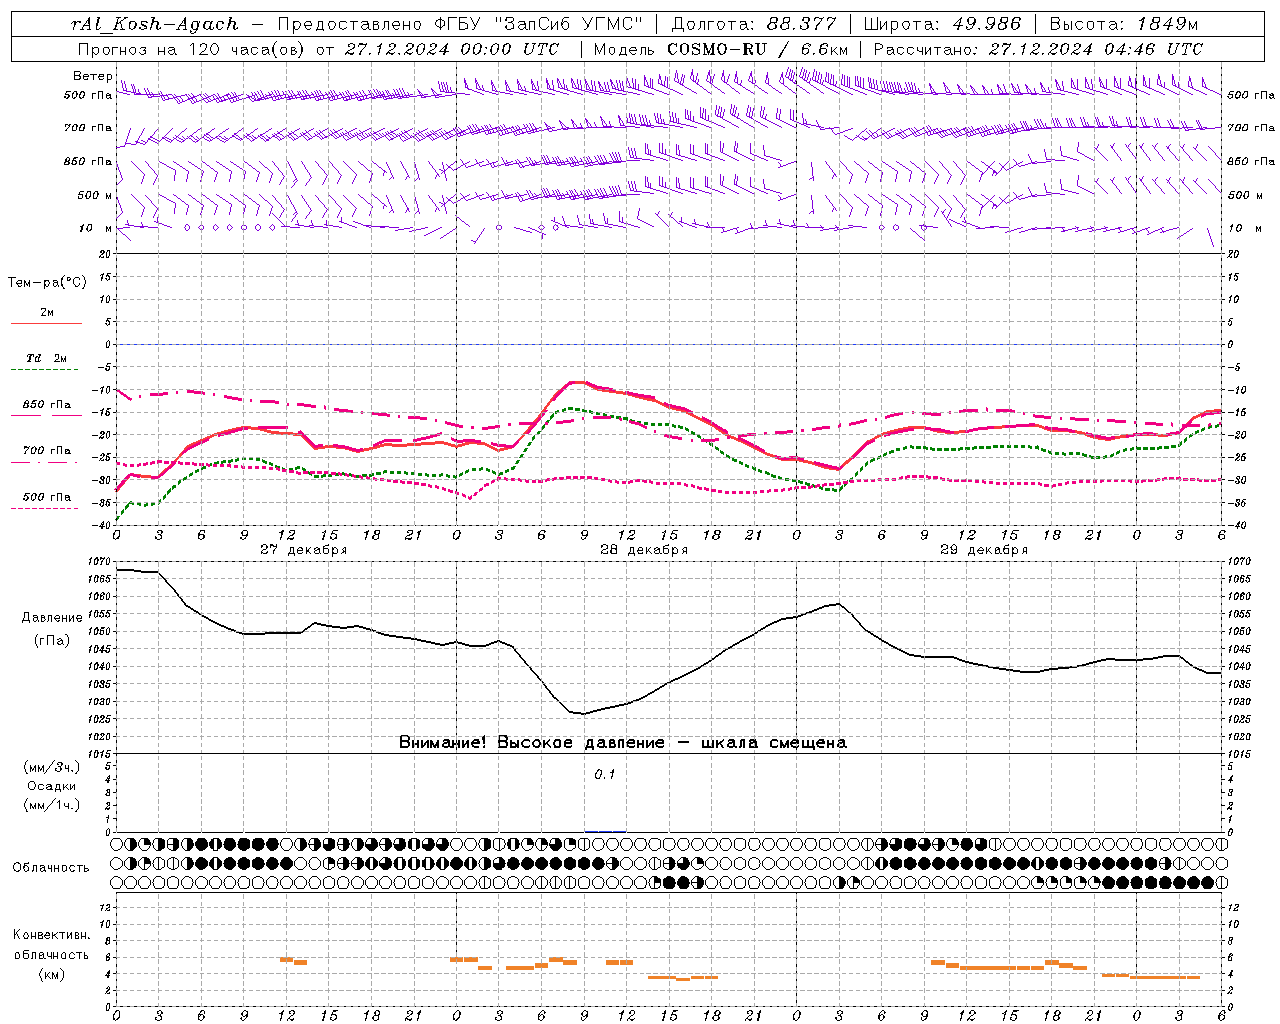The image size is (1280, 1024).
Task: Click the Давление panel label
Action: coord(52,617)
